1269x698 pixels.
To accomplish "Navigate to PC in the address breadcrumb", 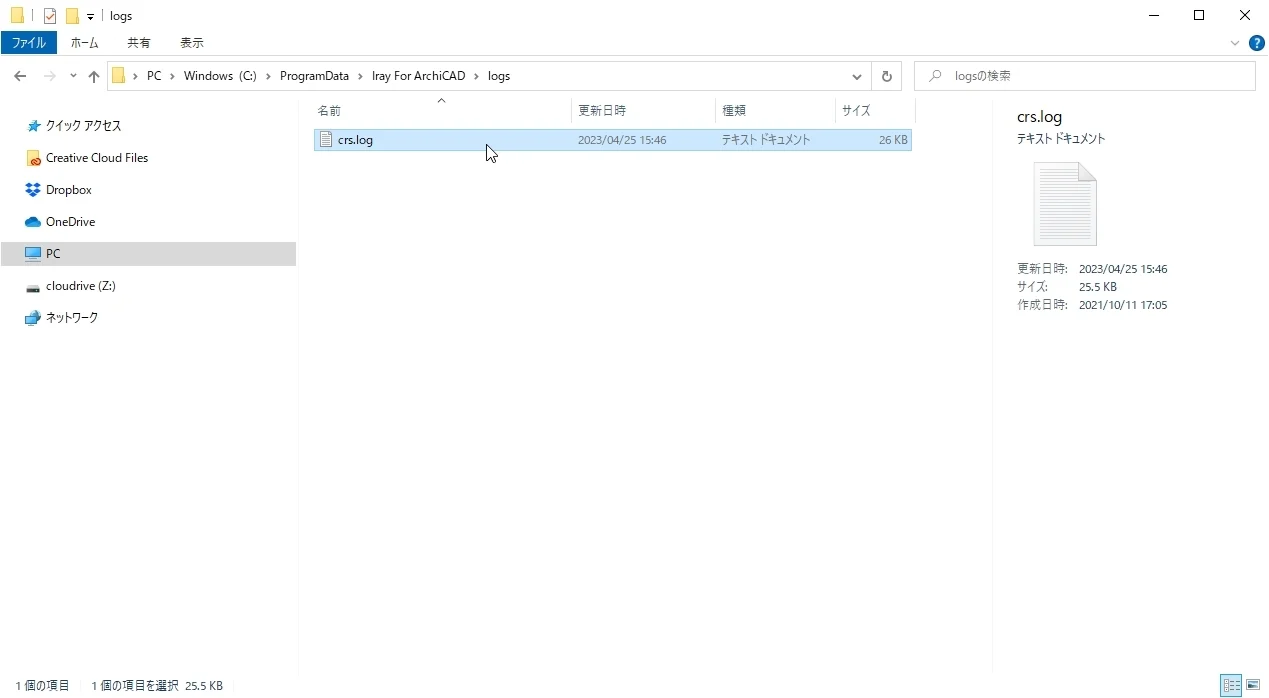I will click(x=154, y=76).
